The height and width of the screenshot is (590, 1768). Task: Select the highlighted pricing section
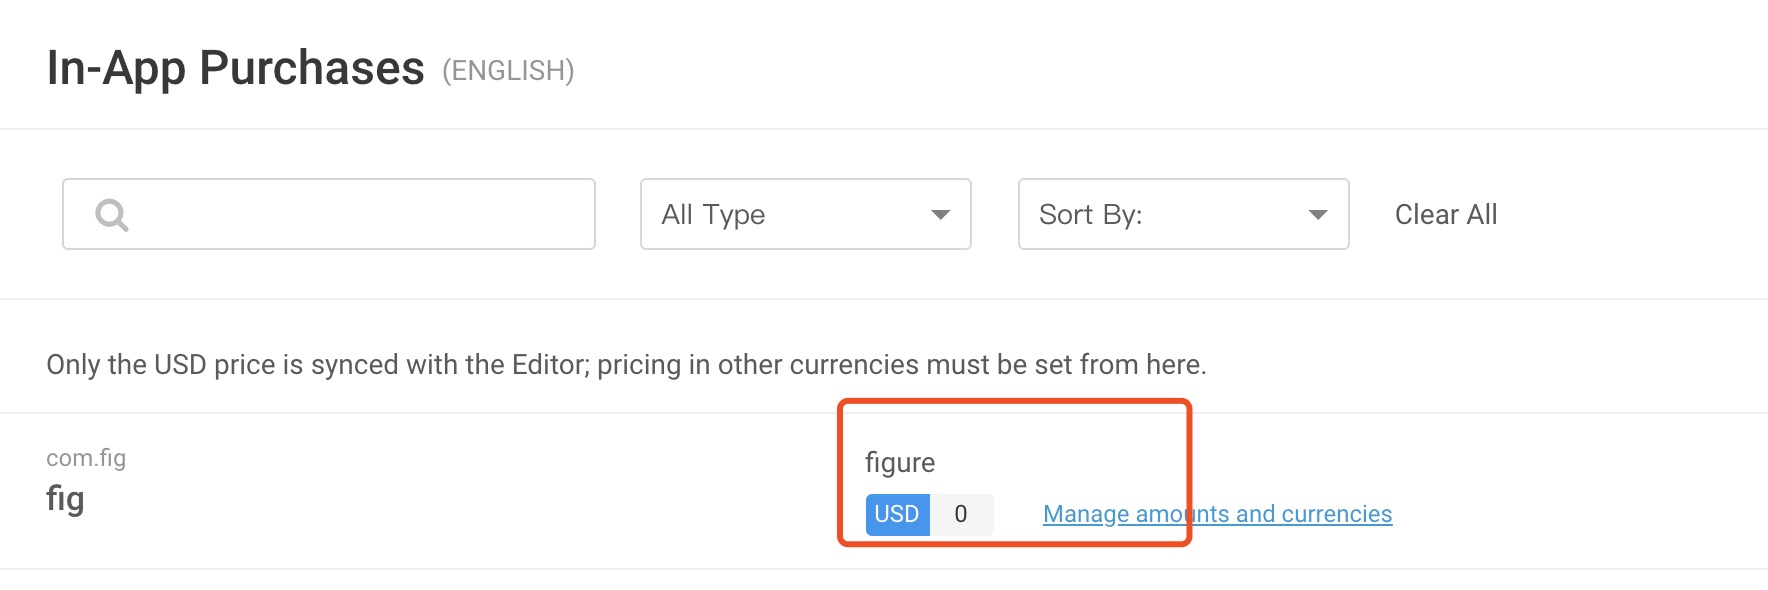point(1015,472)
